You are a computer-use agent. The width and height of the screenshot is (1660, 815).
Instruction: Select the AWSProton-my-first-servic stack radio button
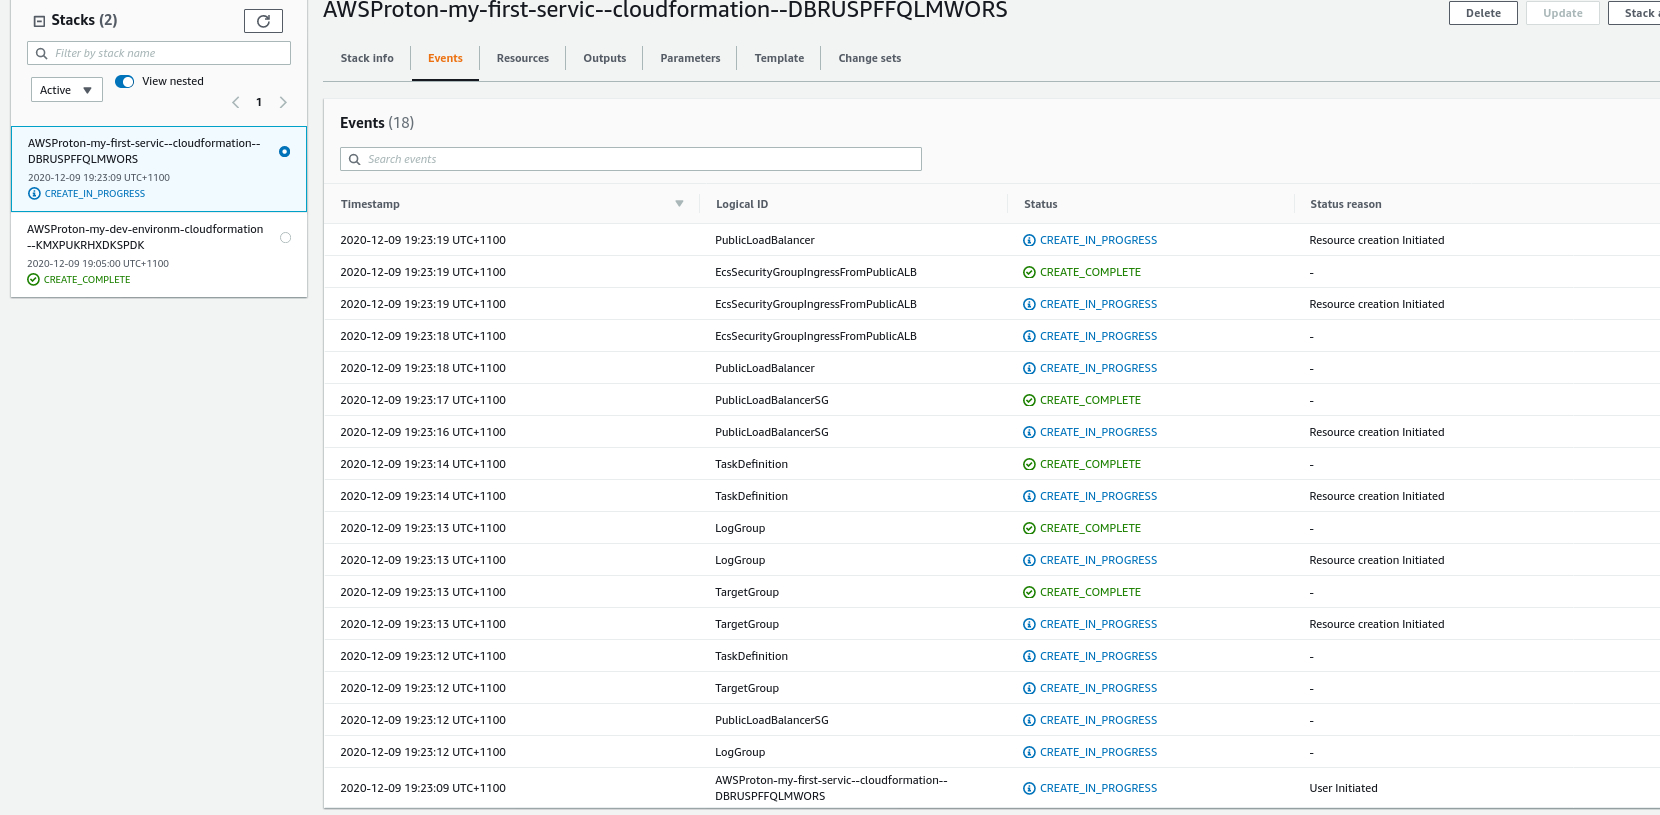point(285,152)
